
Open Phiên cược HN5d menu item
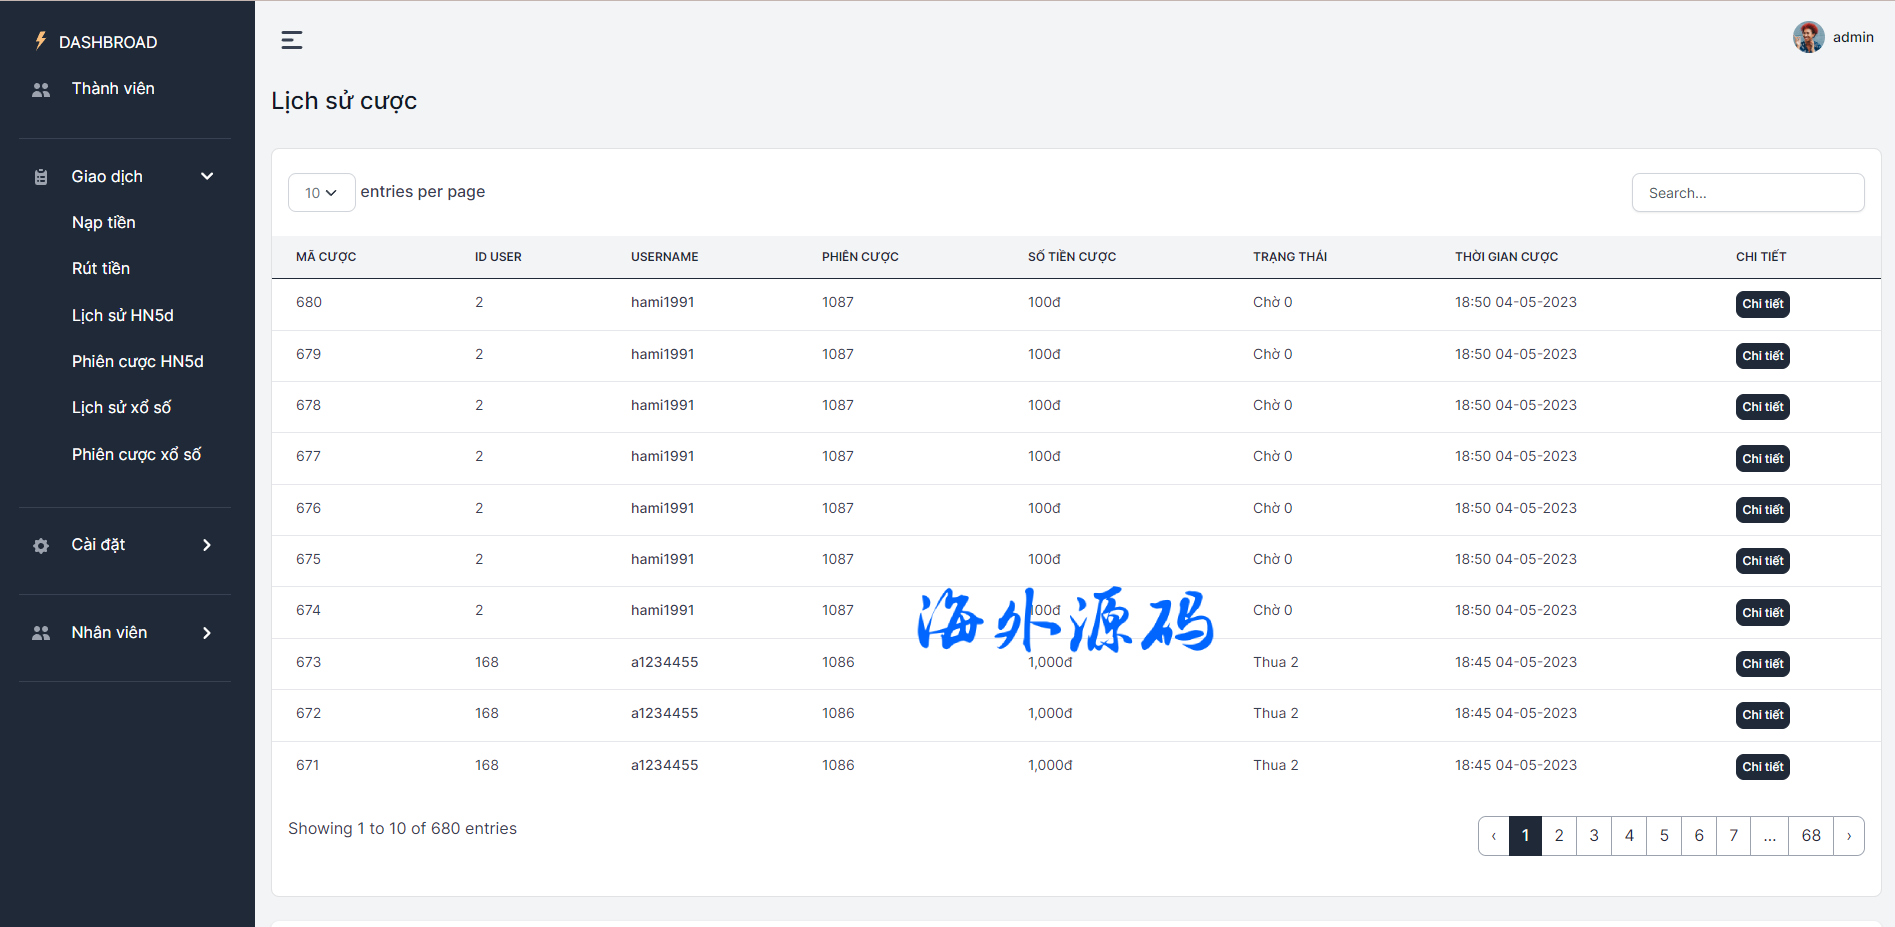137,361
